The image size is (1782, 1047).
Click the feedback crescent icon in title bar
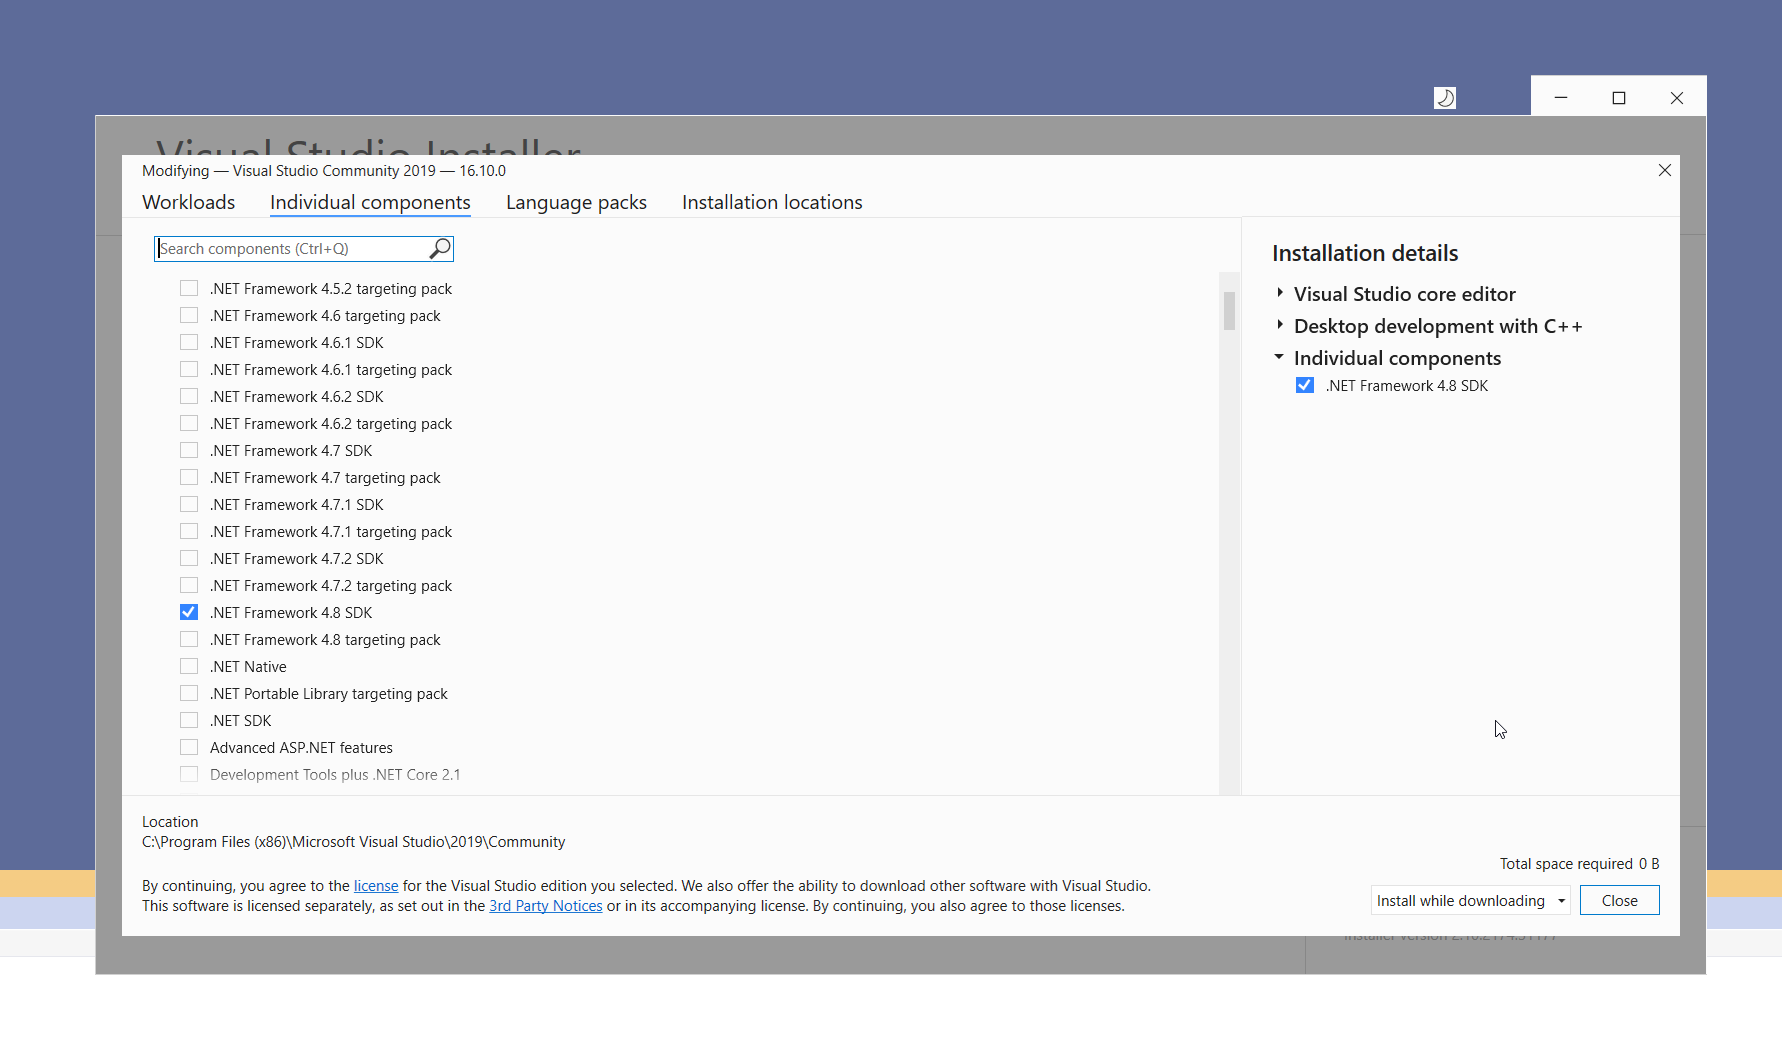click(x=1444, y=97)
